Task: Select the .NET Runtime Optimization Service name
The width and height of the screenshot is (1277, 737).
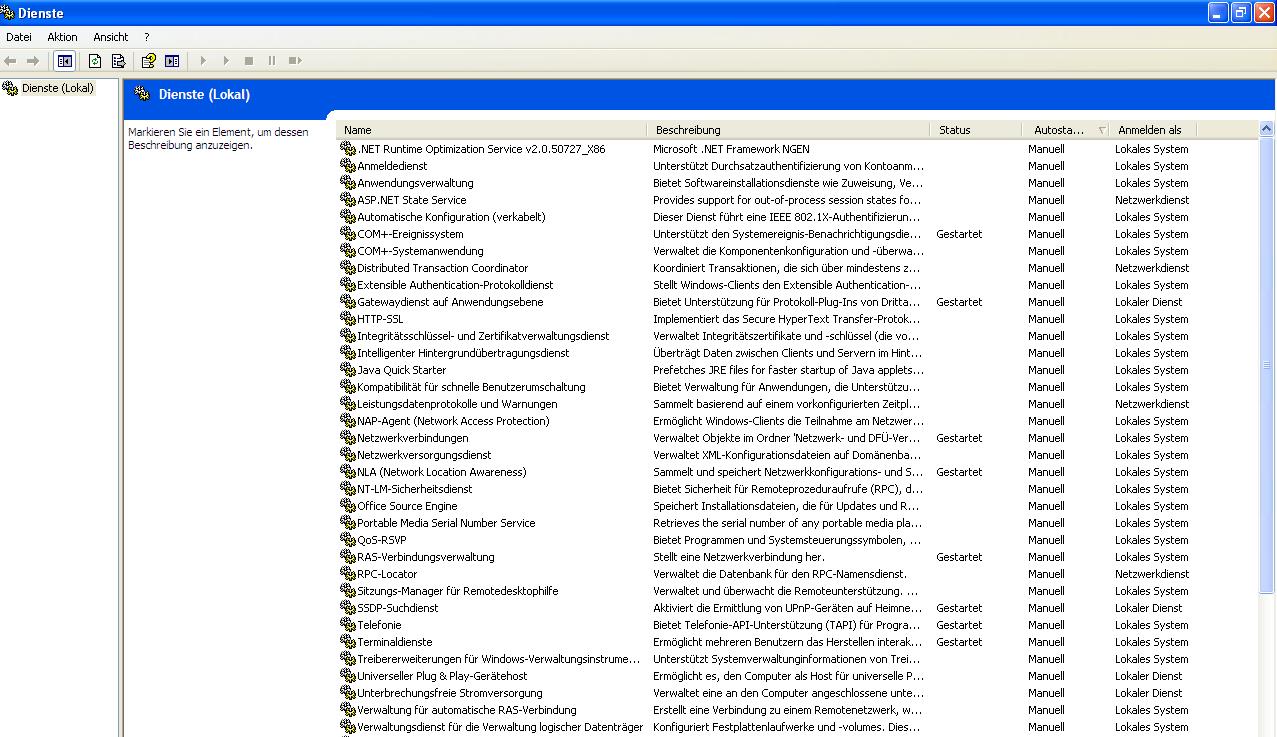Action: pyautogui.click(x=481, y=149)
